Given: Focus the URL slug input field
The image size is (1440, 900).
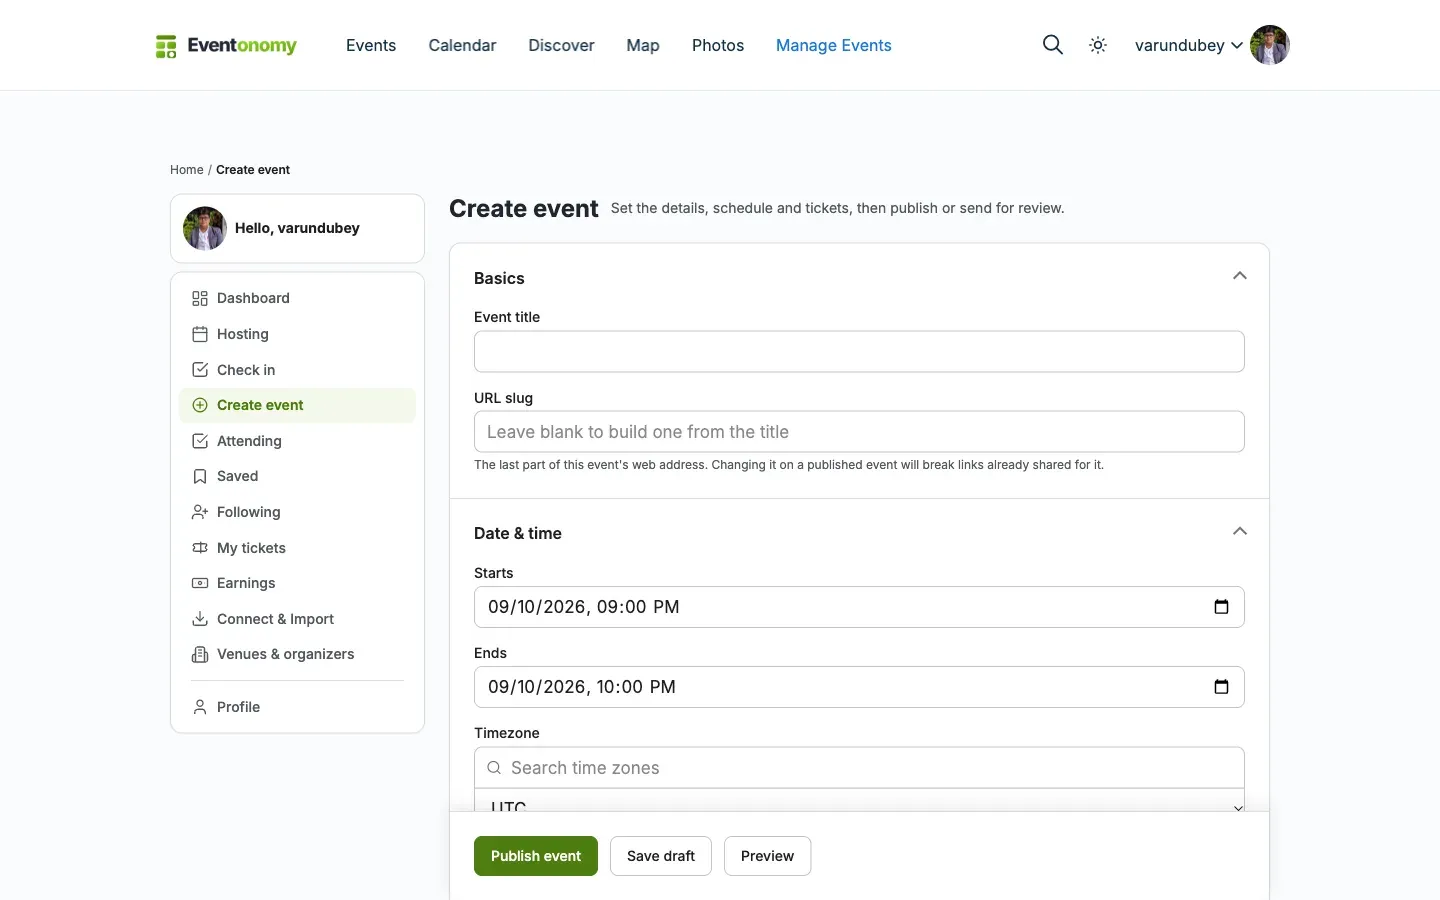Looking at the screenshot, I should coord(859,432).
